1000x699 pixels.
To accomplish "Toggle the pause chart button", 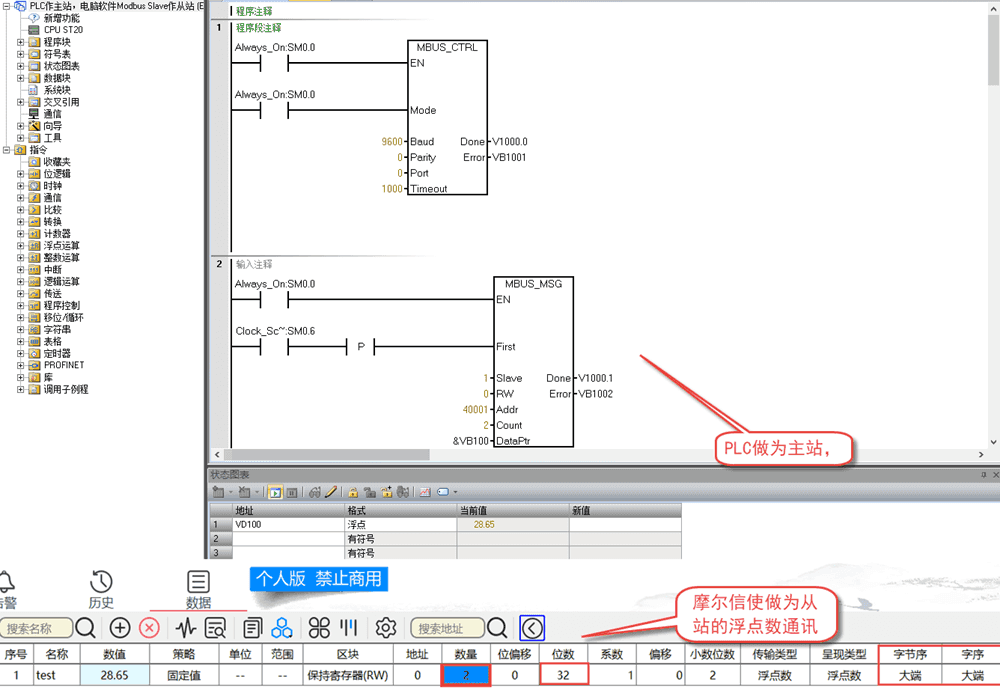I will [x=292, y=492].
